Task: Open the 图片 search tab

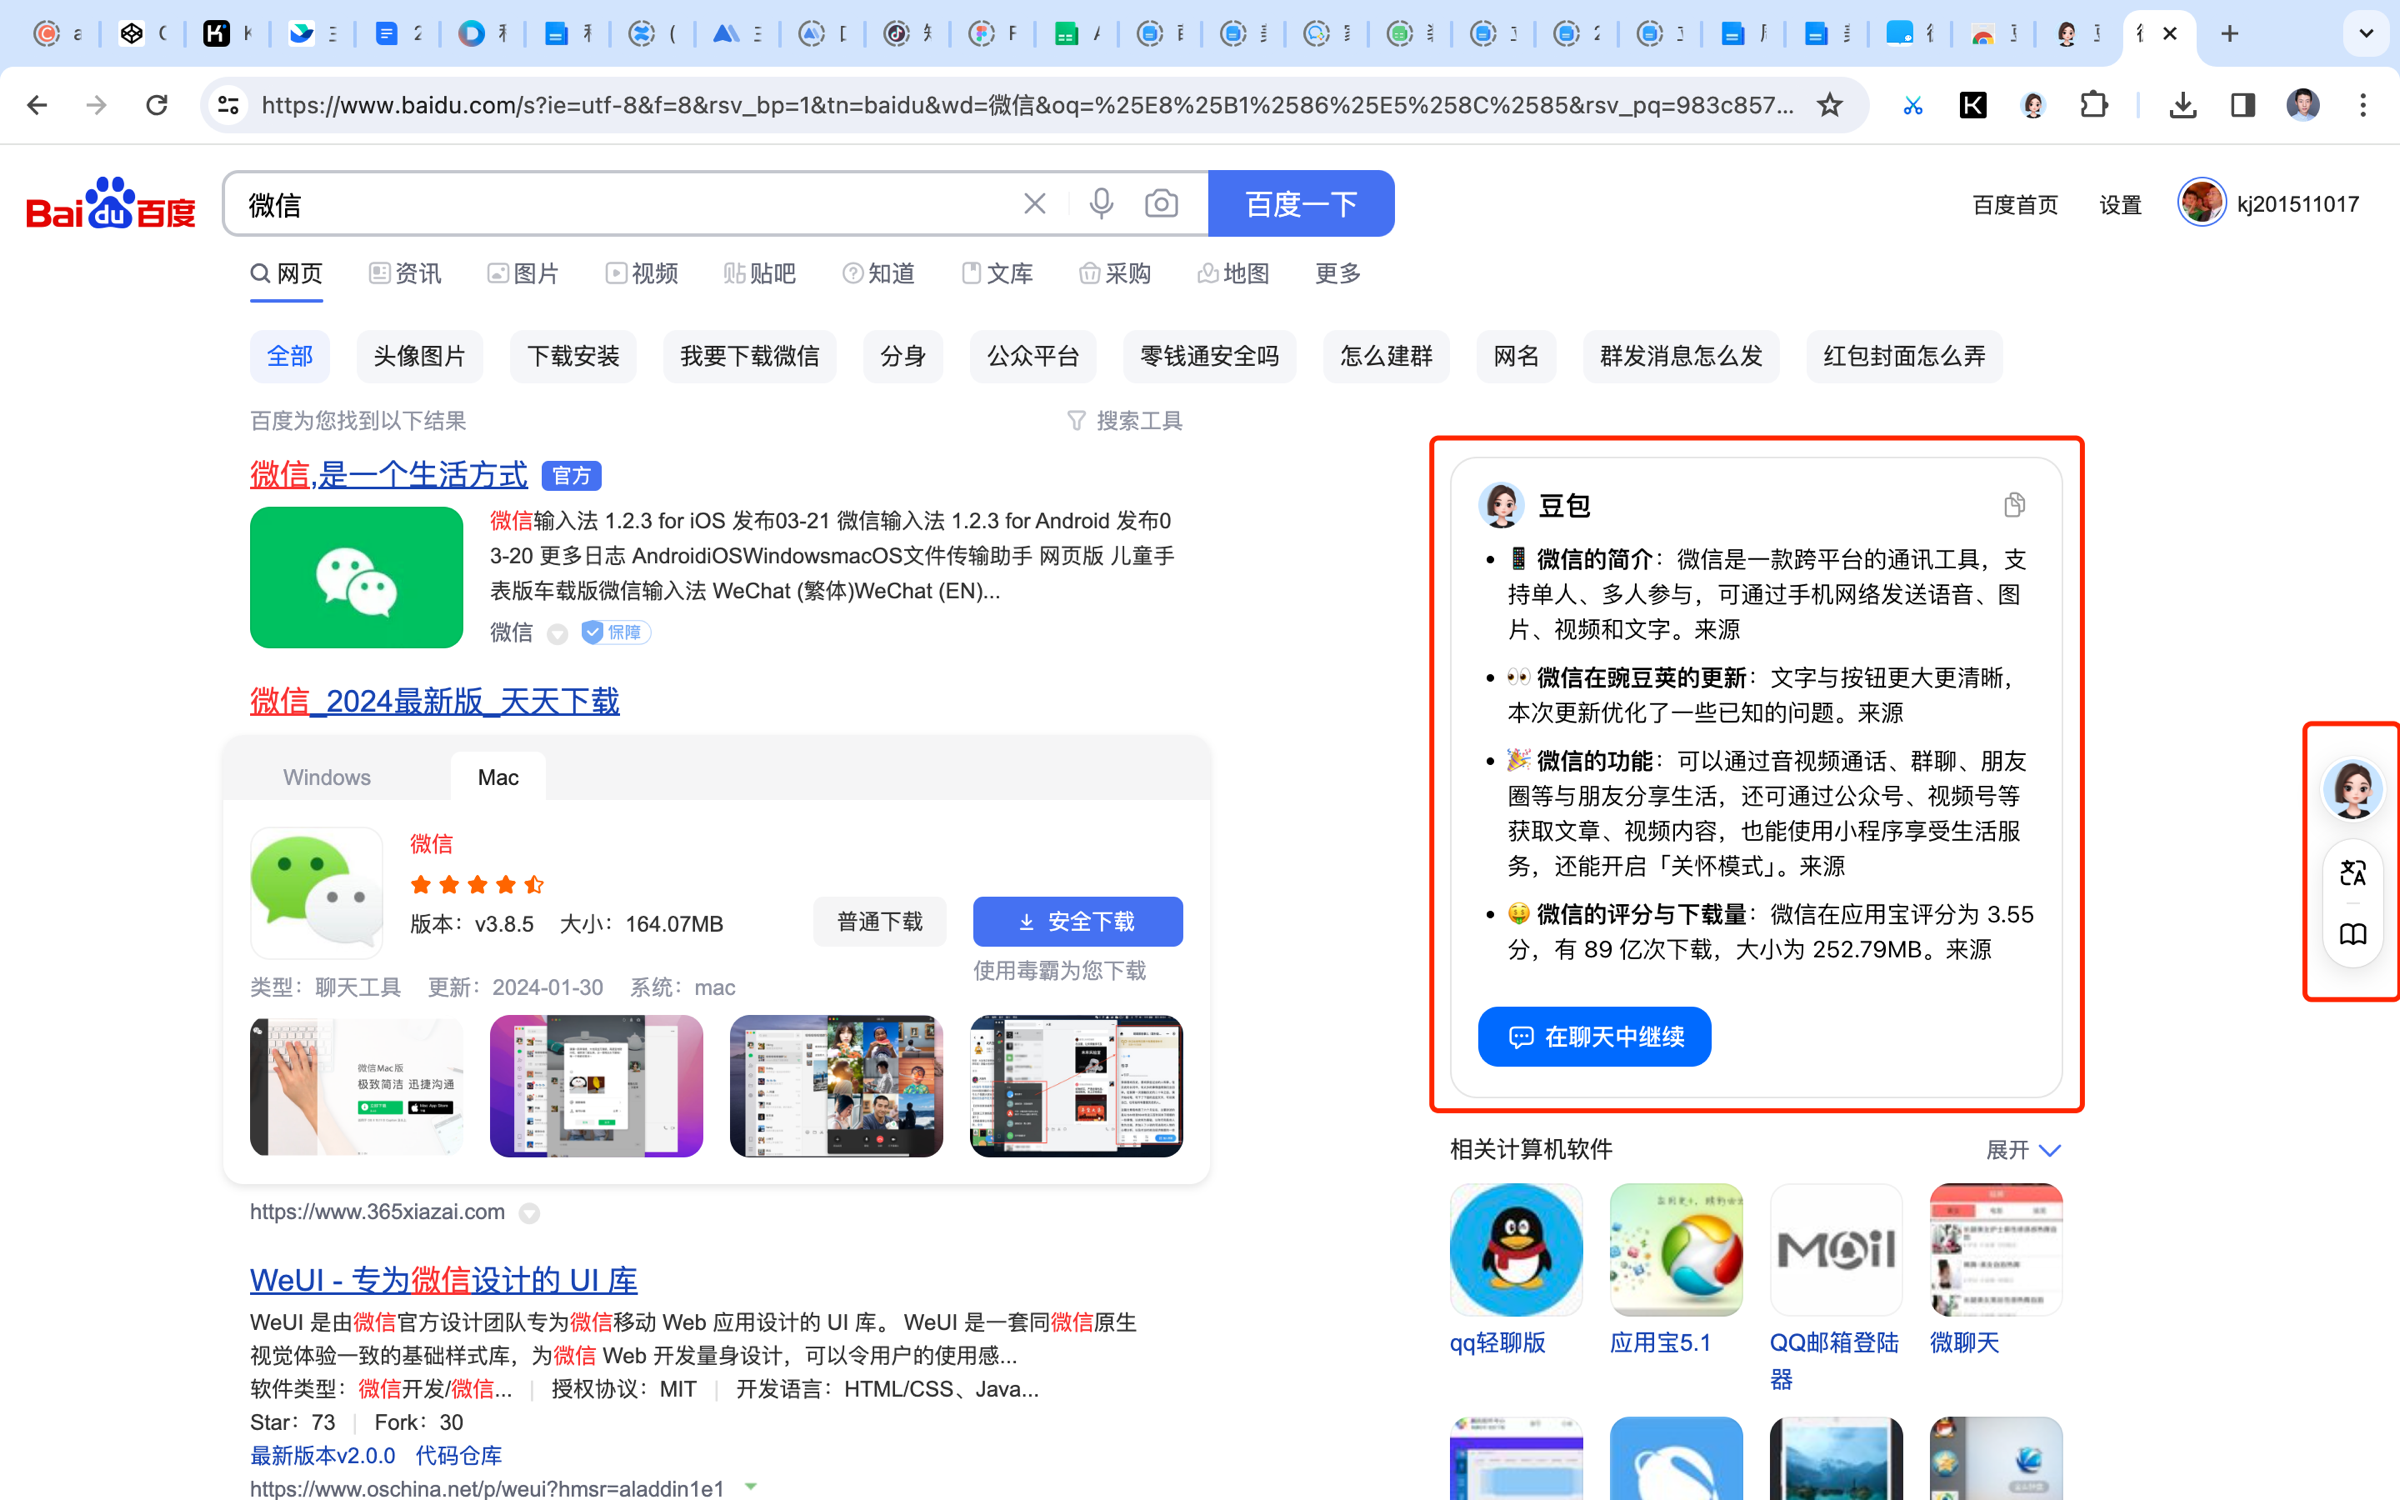Action: tap(523, 274)
